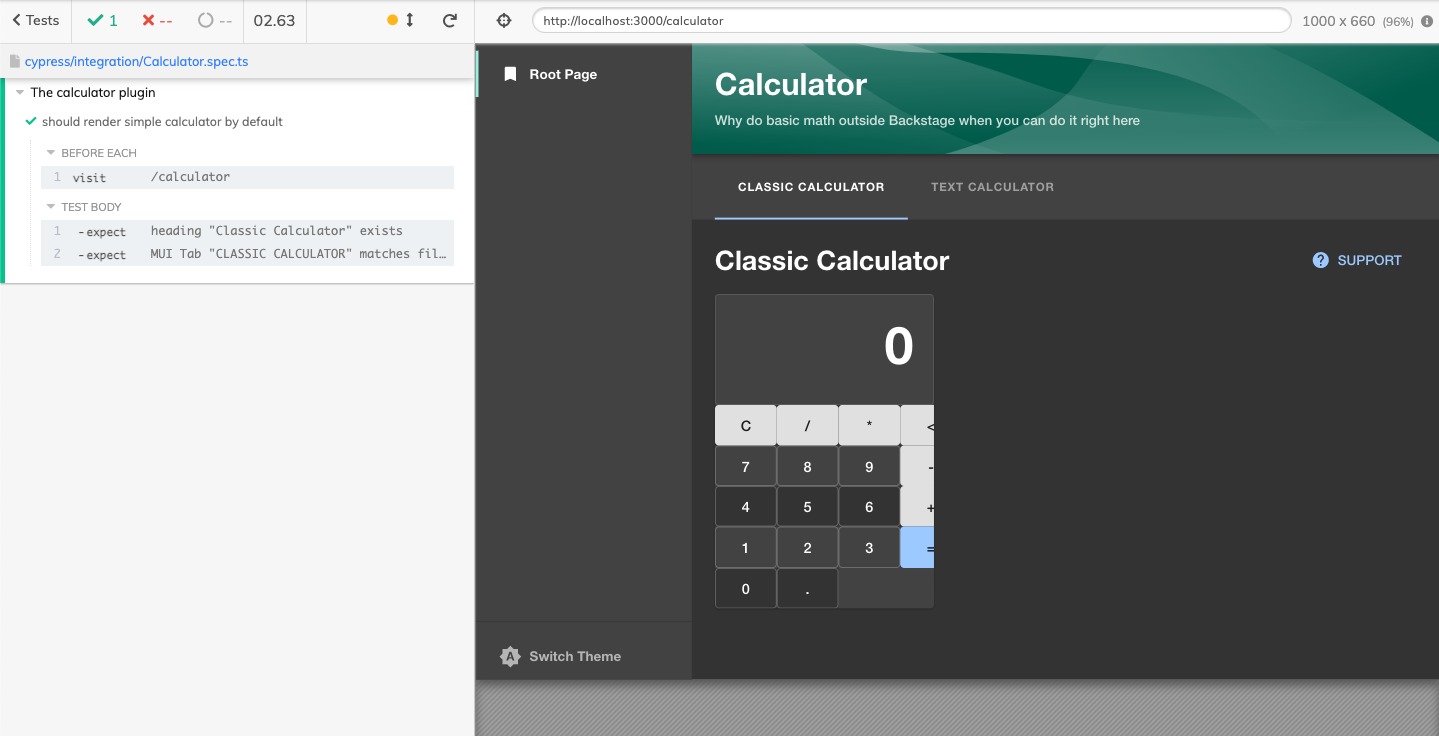Click the Root Page bookmark icon
Screen dimensions: 1439x736
pyautogui.click(x=511, y=73)
